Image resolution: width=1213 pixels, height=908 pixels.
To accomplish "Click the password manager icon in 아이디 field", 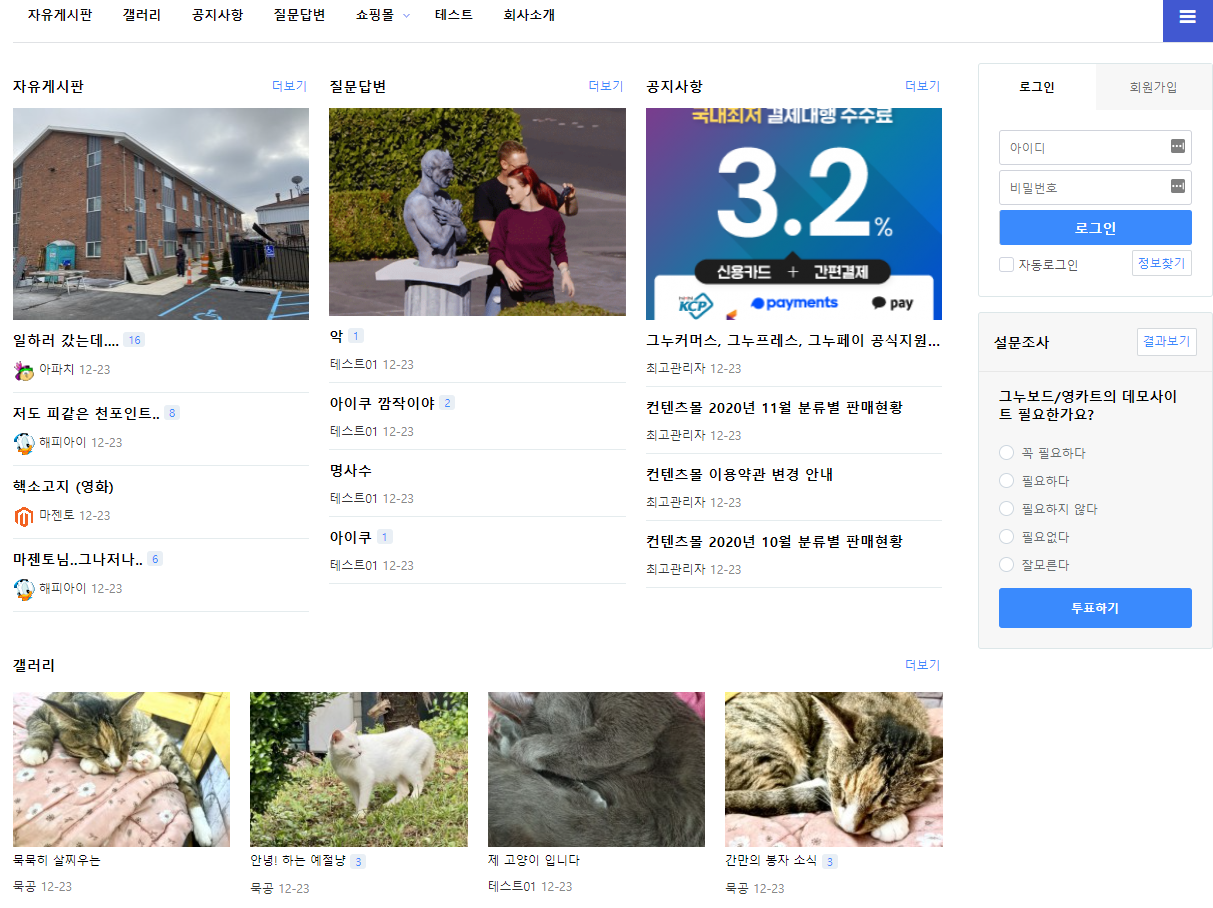I will click(x=1177, y=147).
